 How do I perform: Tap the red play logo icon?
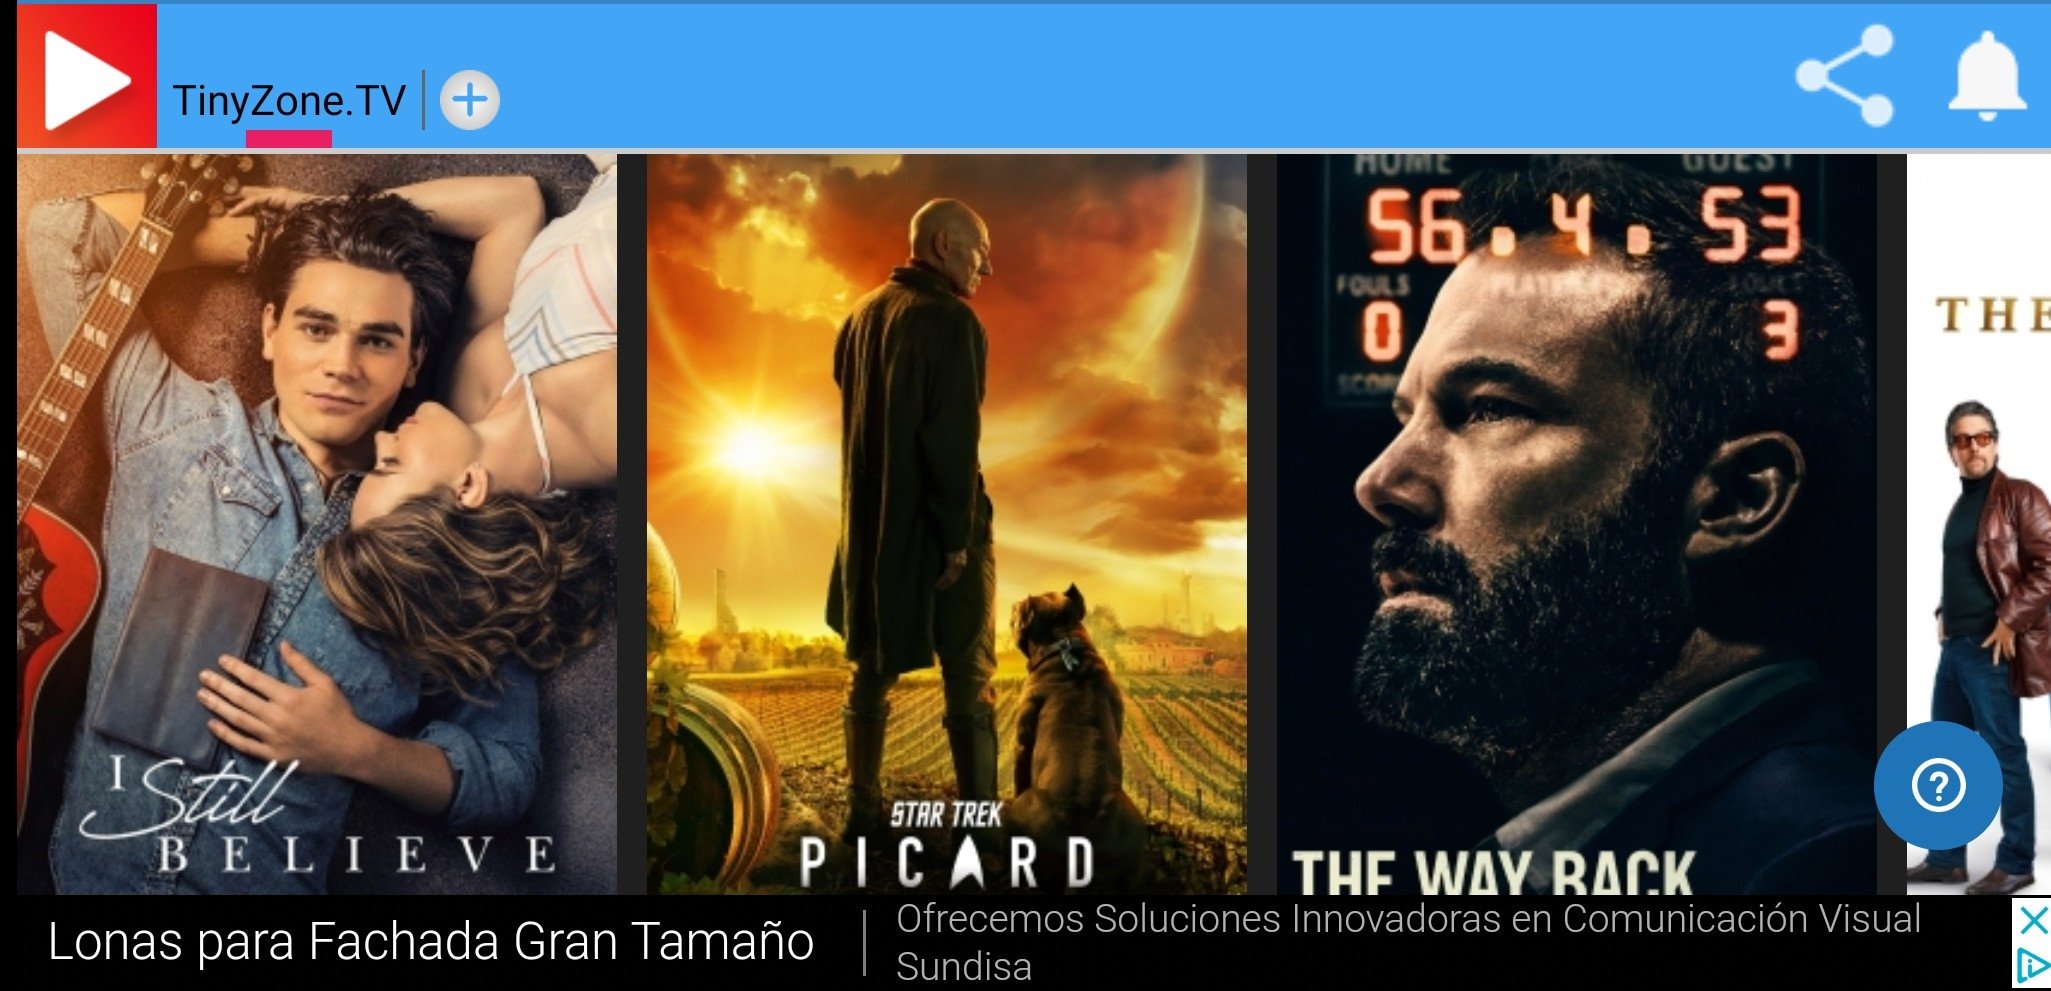point(87,77)
